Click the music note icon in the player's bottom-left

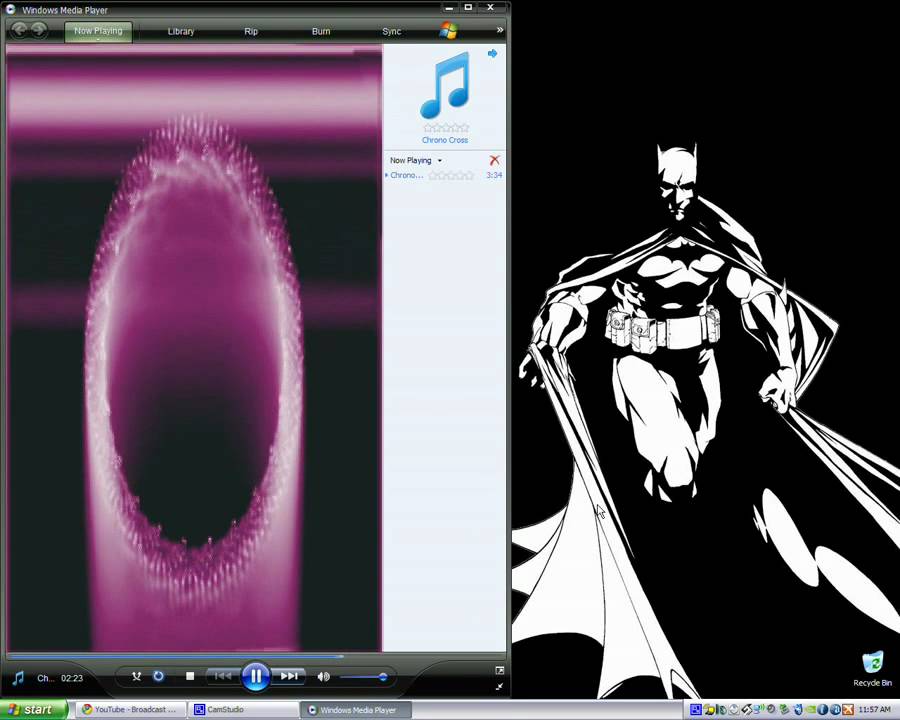tap(18, 678)
